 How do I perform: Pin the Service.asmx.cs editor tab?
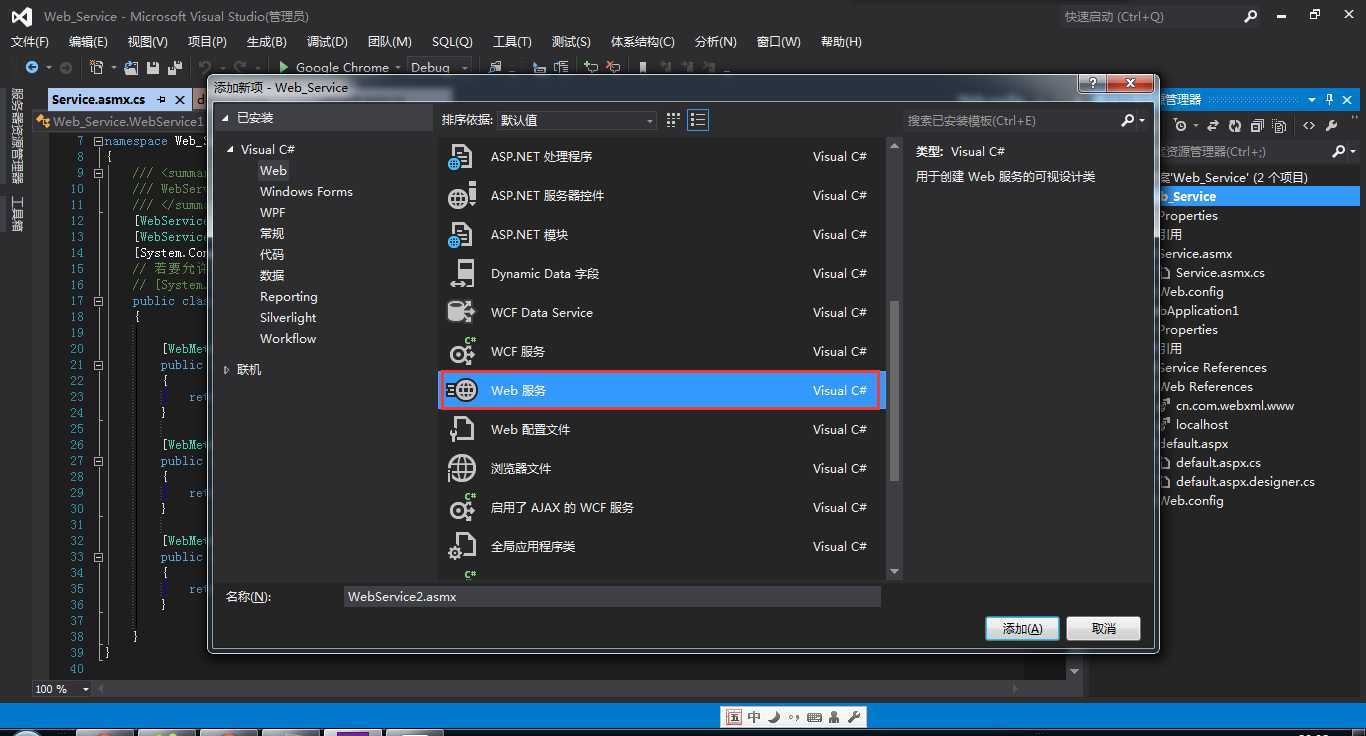coord(161,99)
